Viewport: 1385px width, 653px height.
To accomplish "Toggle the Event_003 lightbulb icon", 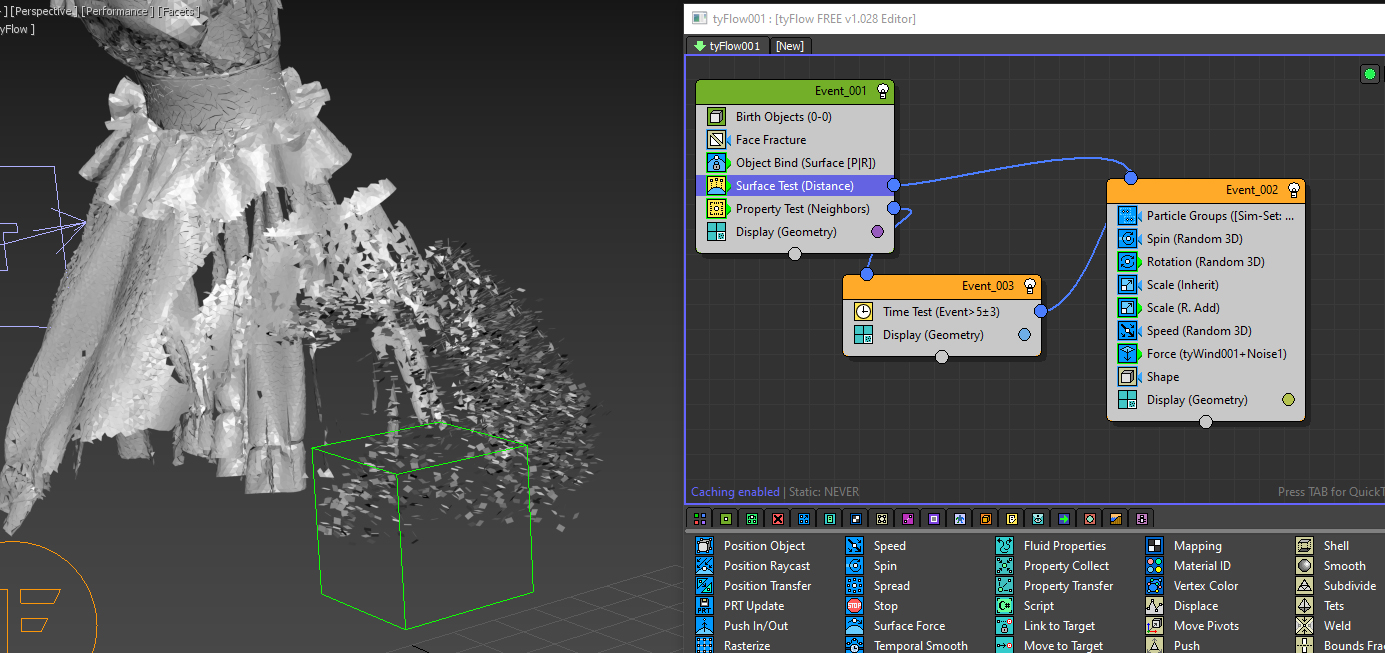I will click(1029, 286).
